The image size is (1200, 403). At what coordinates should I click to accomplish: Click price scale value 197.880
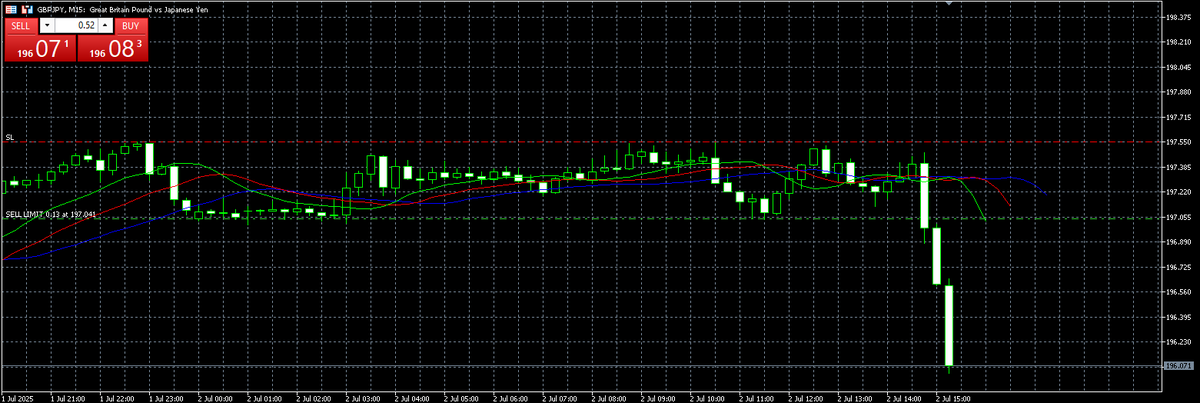click(x=1178, y=93)
